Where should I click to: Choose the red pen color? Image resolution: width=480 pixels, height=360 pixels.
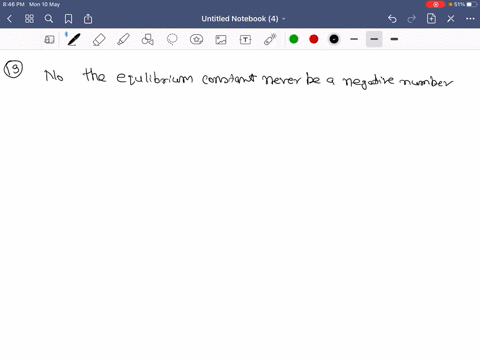coord(314,39)
